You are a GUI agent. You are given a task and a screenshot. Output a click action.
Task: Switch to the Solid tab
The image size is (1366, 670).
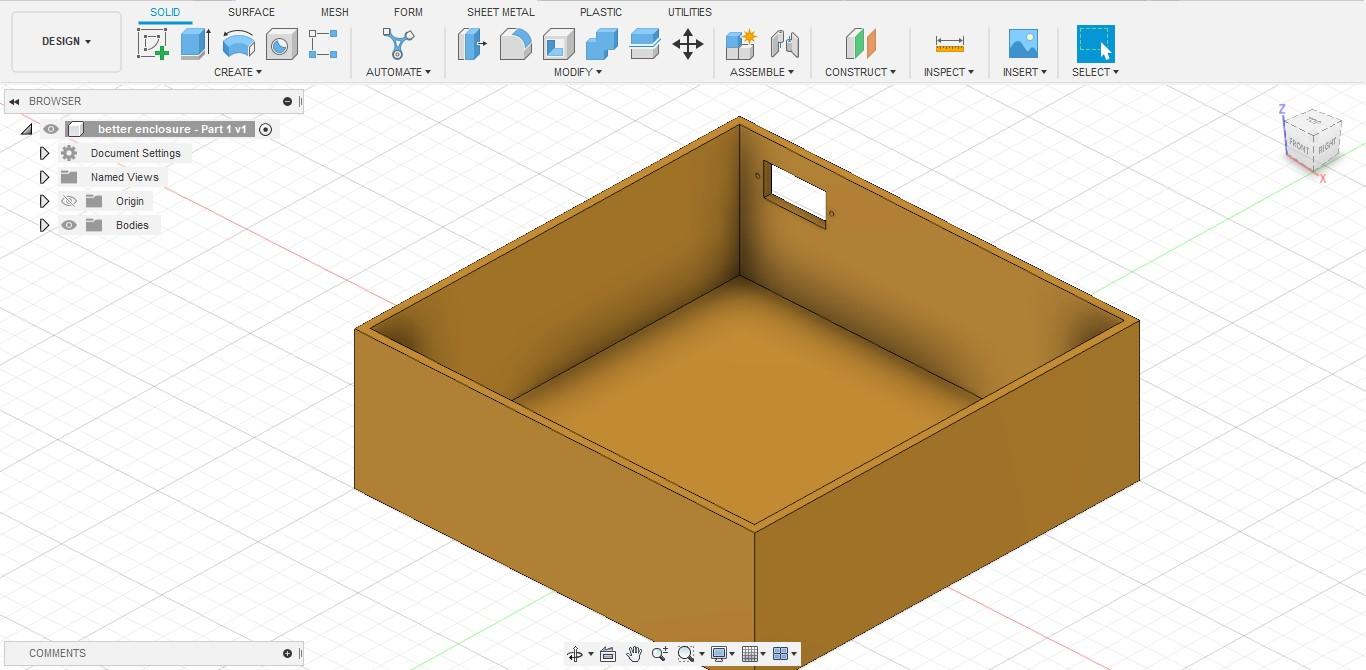[165, 12]
